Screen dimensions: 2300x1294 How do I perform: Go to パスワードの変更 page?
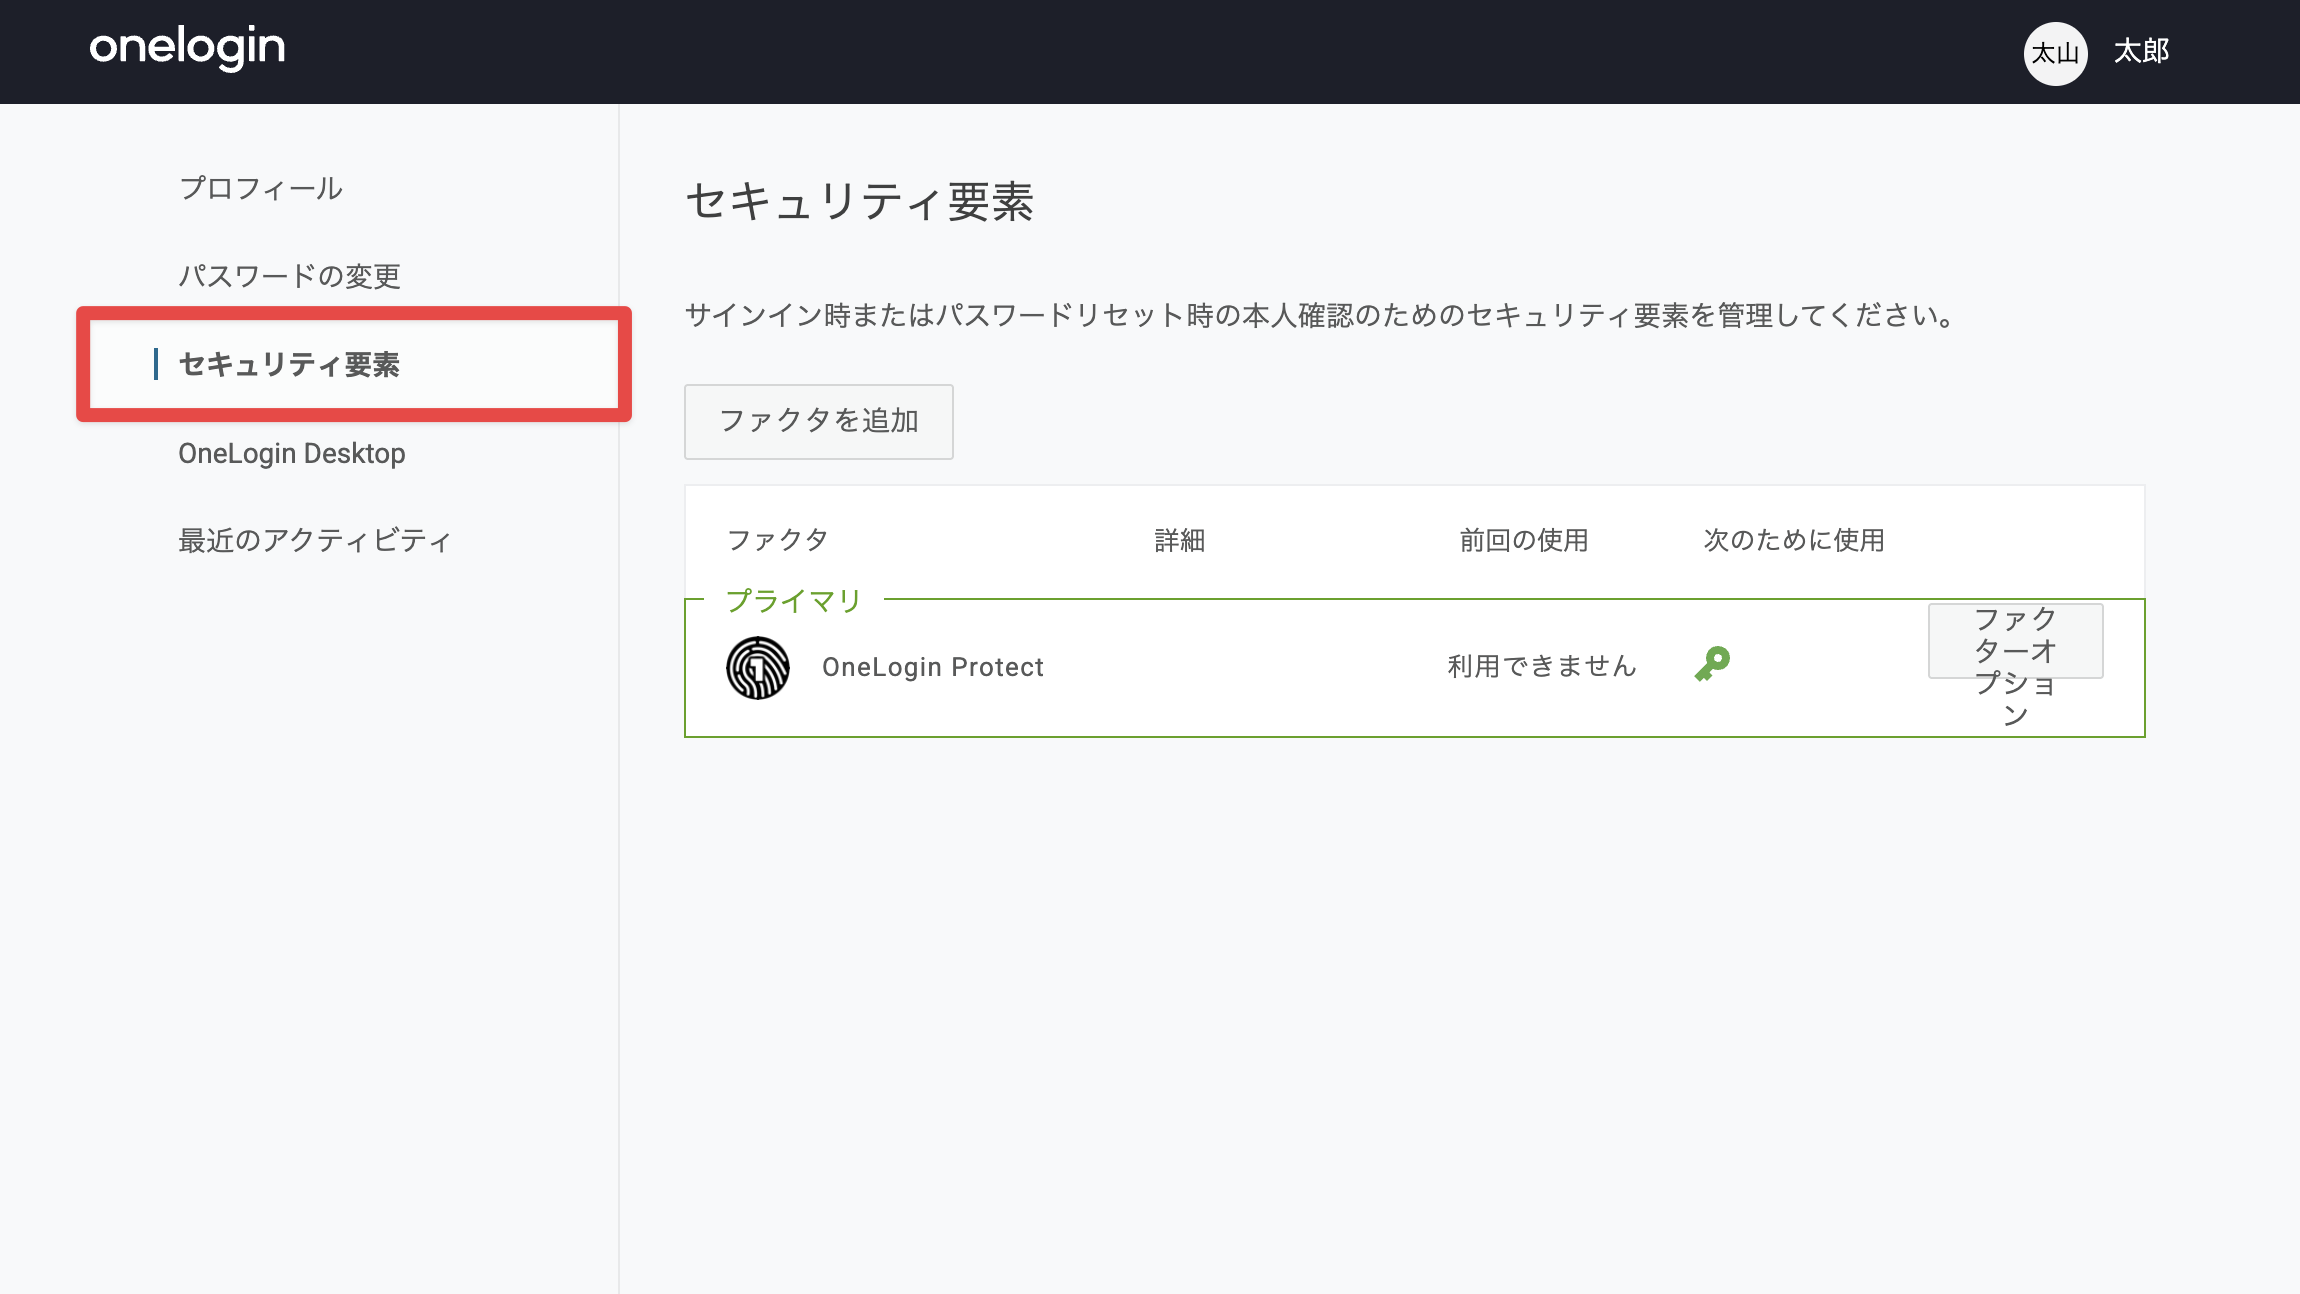click(290, 276)
